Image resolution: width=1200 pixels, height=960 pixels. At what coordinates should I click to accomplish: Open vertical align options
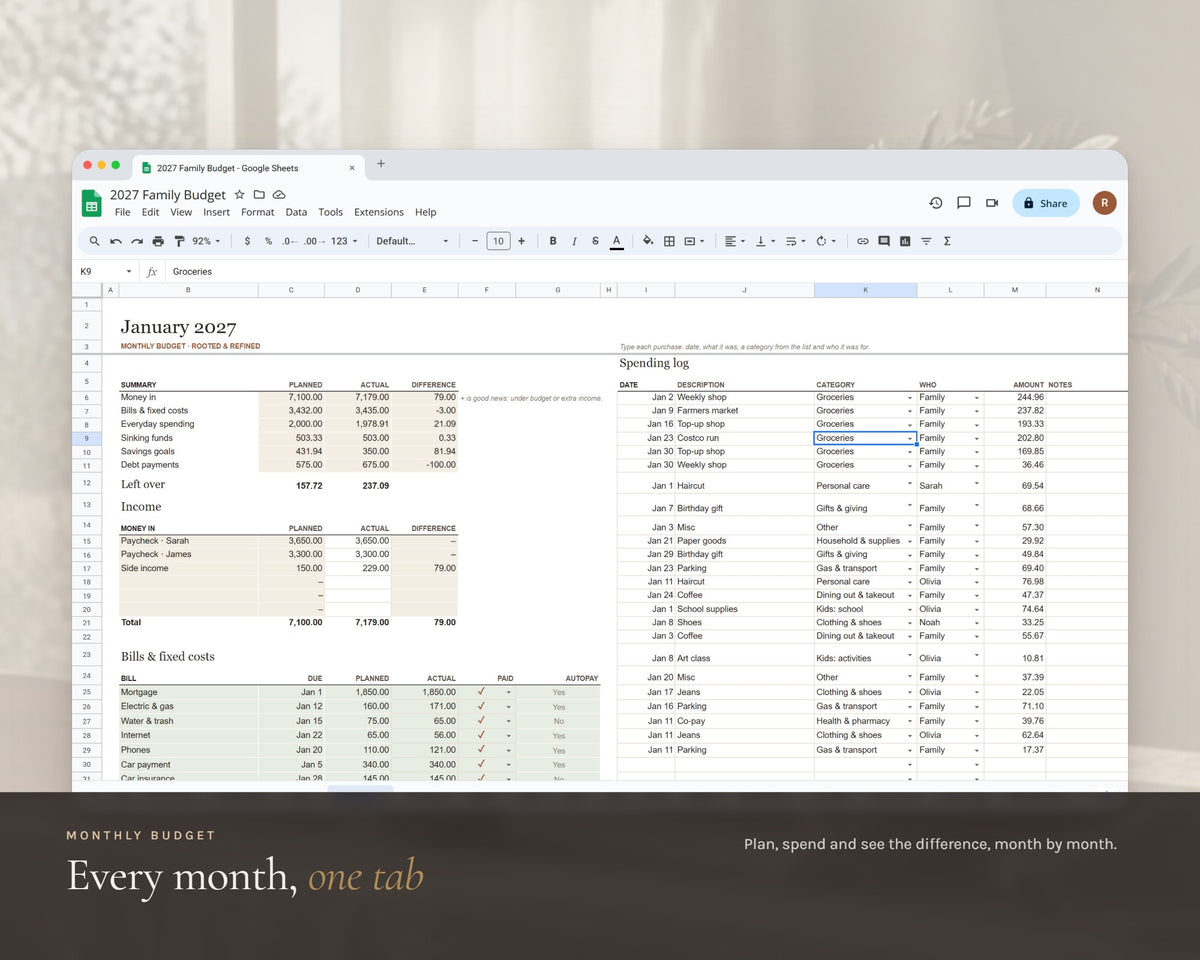tap(764, 241)
